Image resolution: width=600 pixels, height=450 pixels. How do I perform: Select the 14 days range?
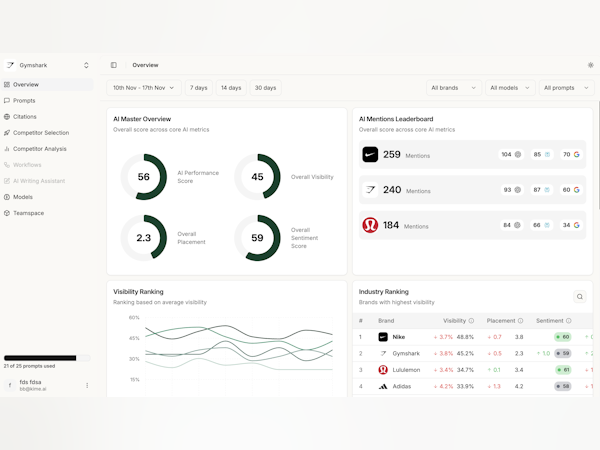(x=231, y=88)
